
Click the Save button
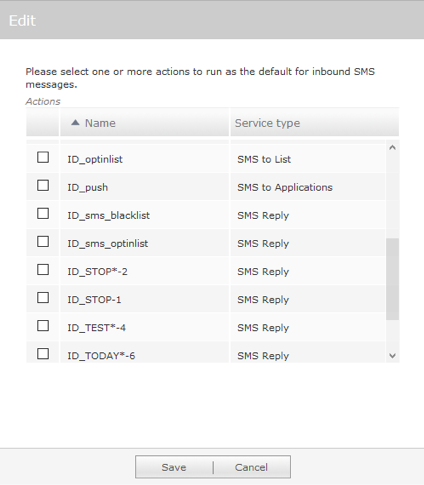(174, 467)
